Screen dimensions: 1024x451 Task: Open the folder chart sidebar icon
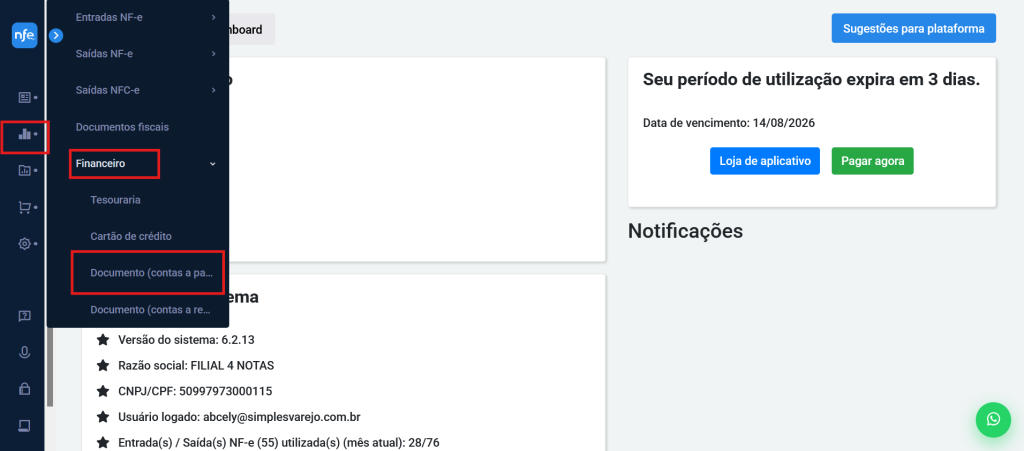point(24,170)
